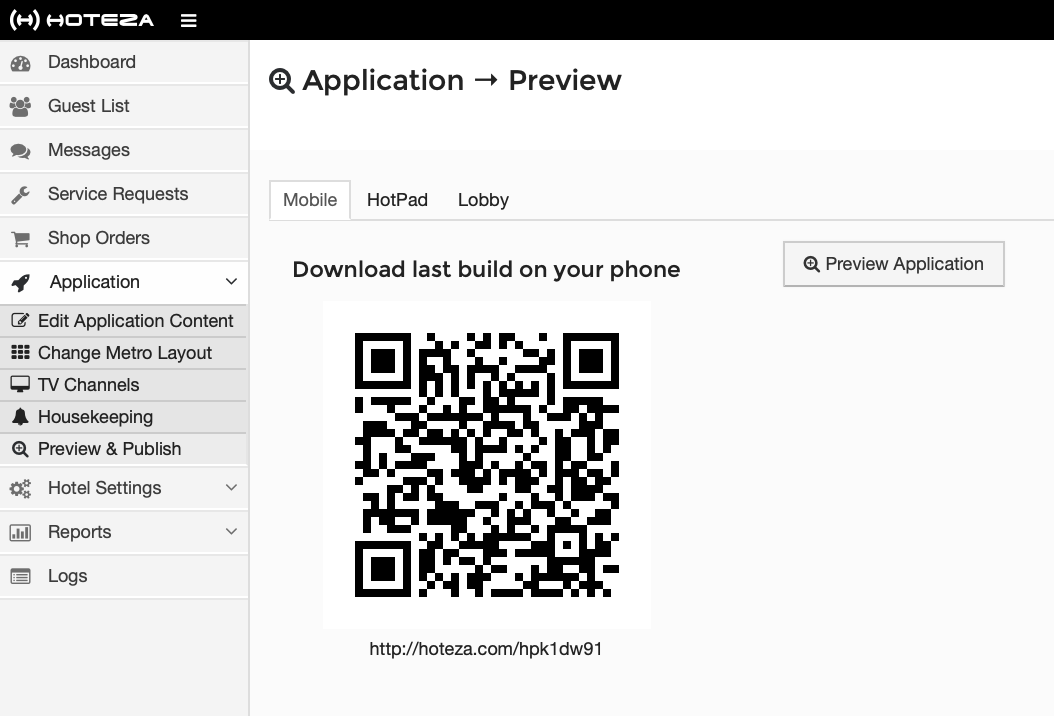
Task: Click the Change Metro Layout grid icon
Action: [x=20, y=352]
